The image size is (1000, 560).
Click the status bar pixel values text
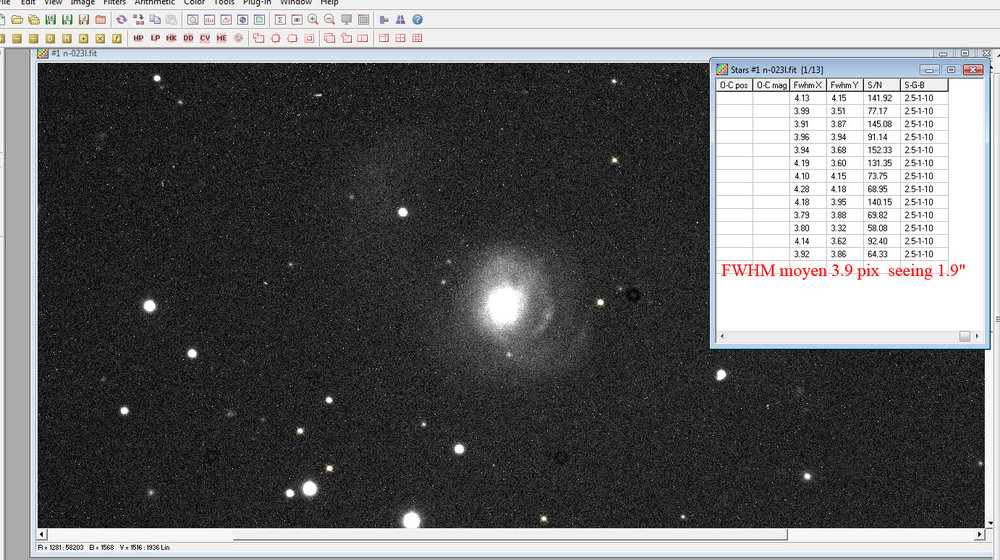[x=104, y=547]
